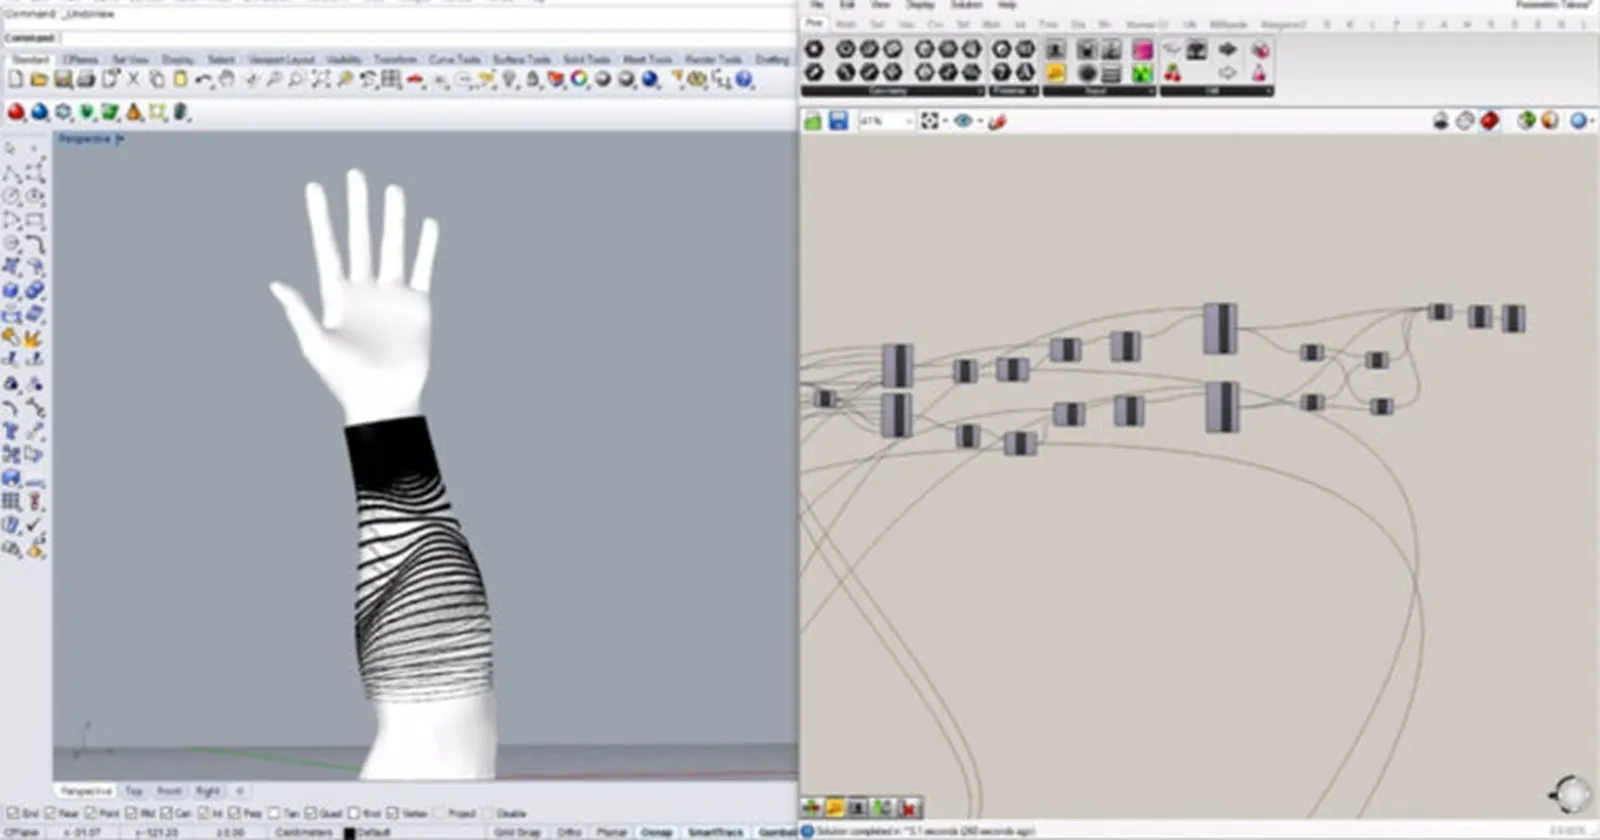Toggle the Quad osnap checkbox
The width and height of the screenshot is (1600, 840).
point(311,814)
